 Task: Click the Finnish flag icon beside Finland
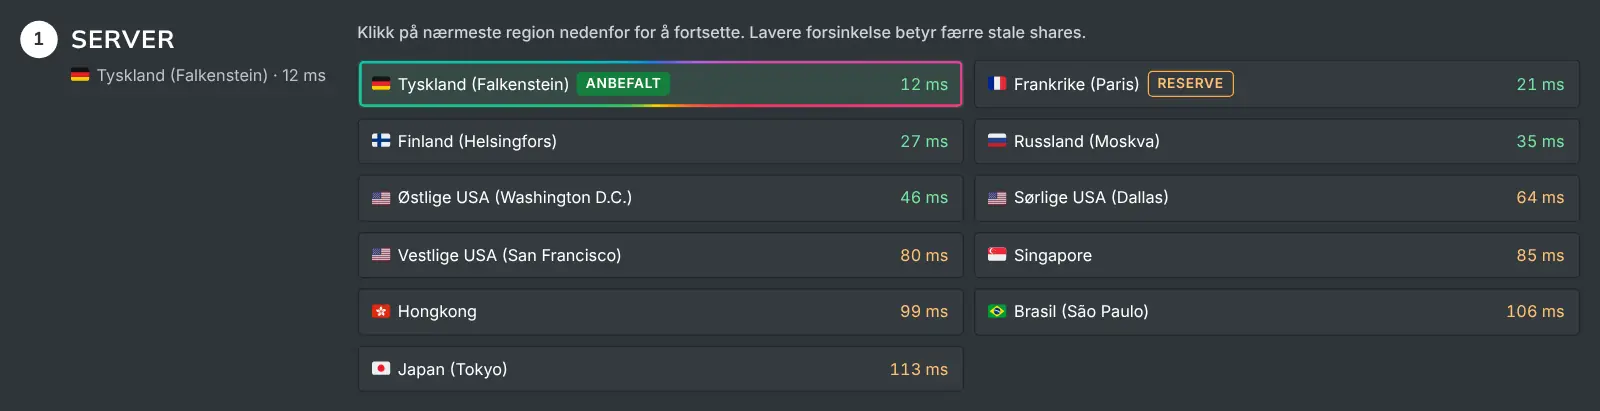pos(381,141)
